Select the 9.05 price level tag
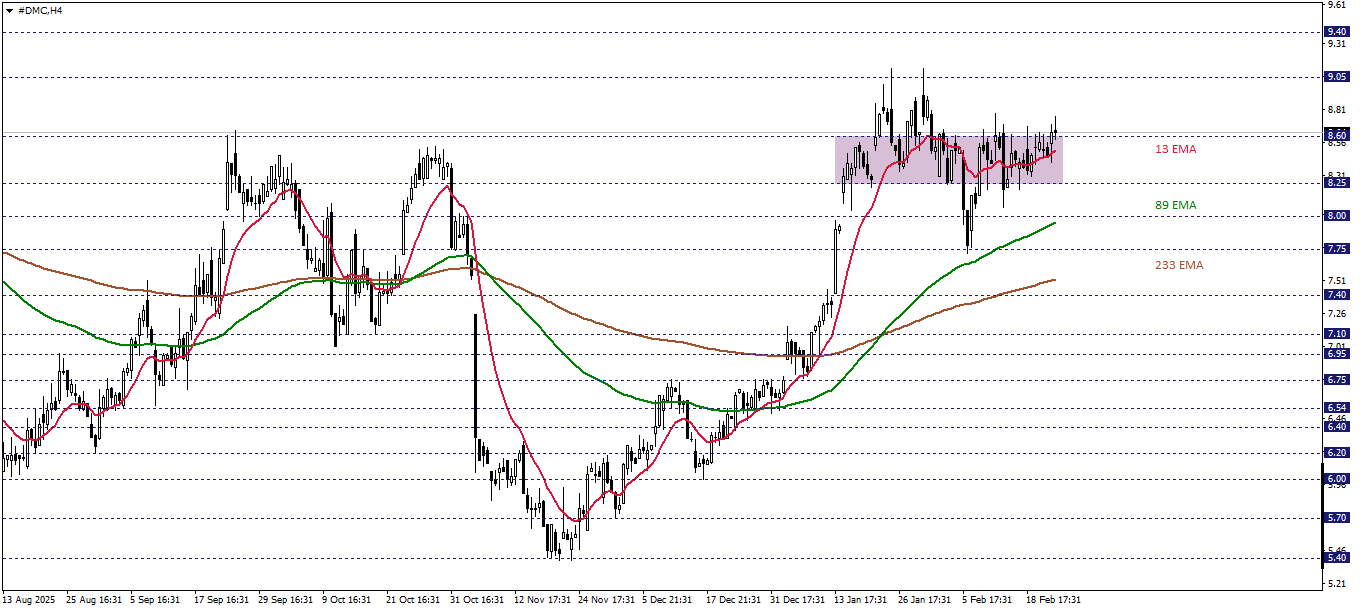Image resolution: width=1362 pixels, height=611 pixels. (1336, 77)
